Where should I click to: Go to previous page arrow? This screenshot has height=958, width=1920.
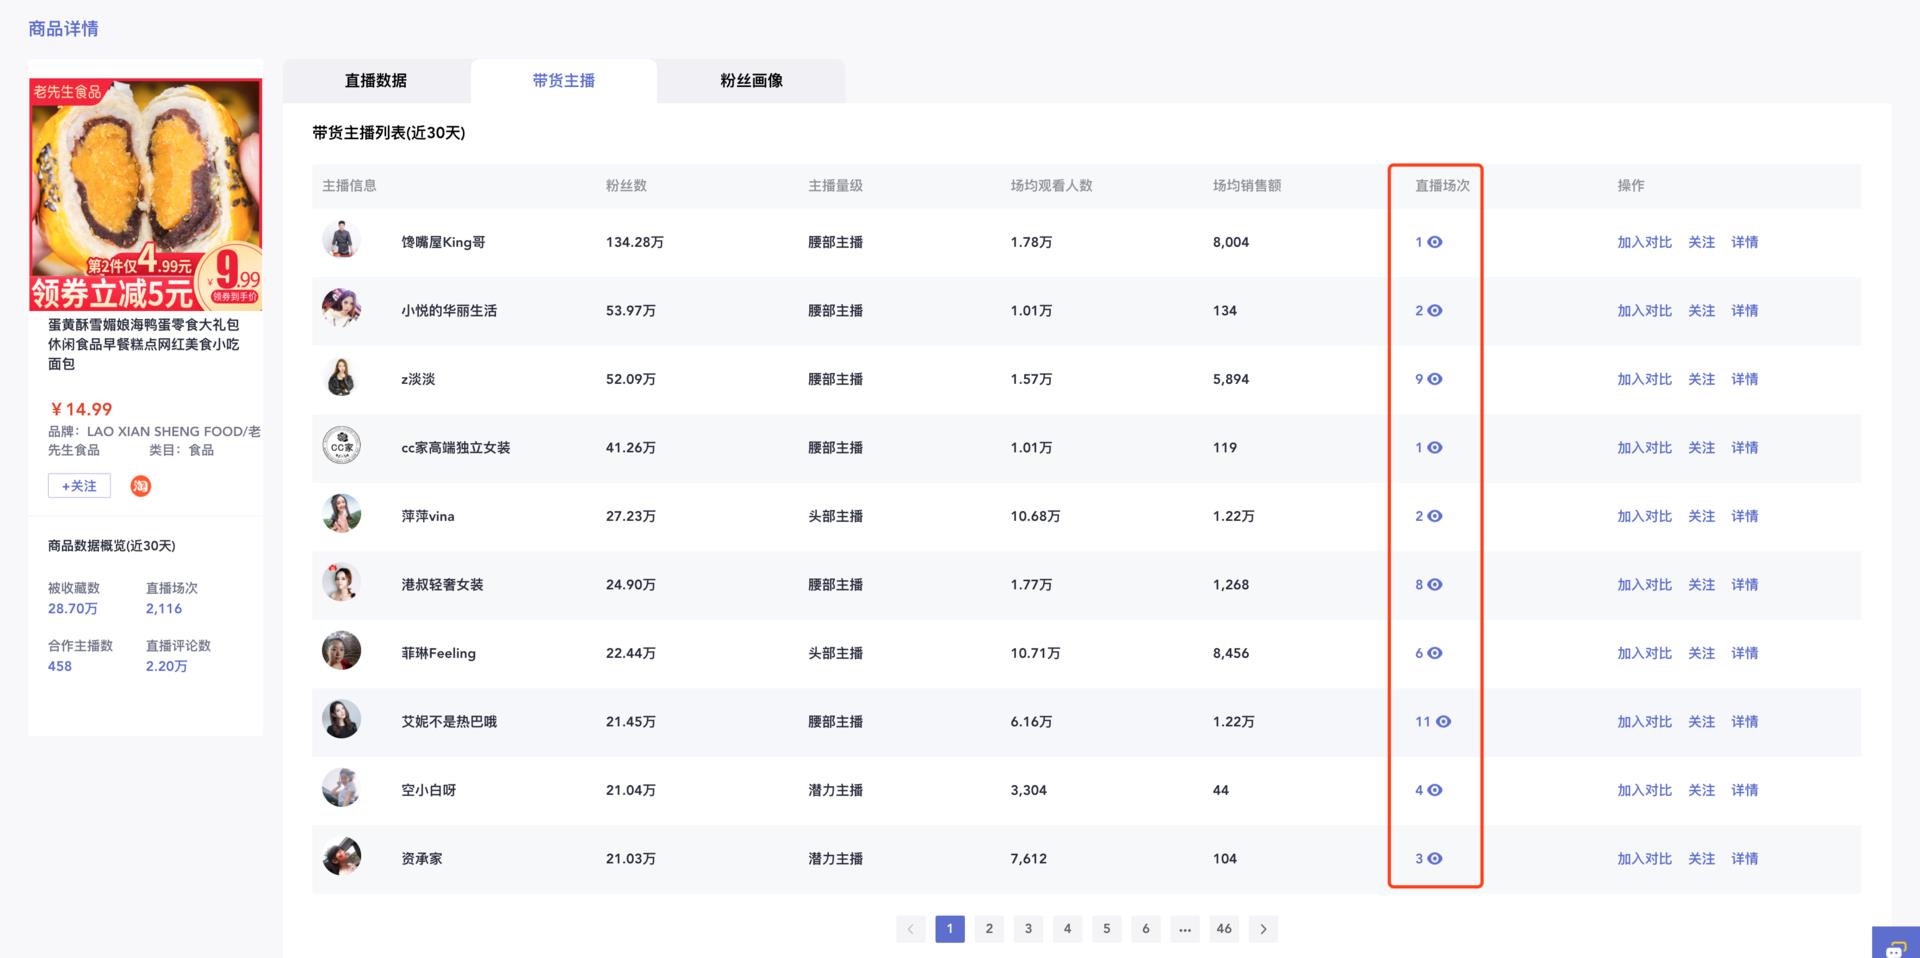click(910, 929)
